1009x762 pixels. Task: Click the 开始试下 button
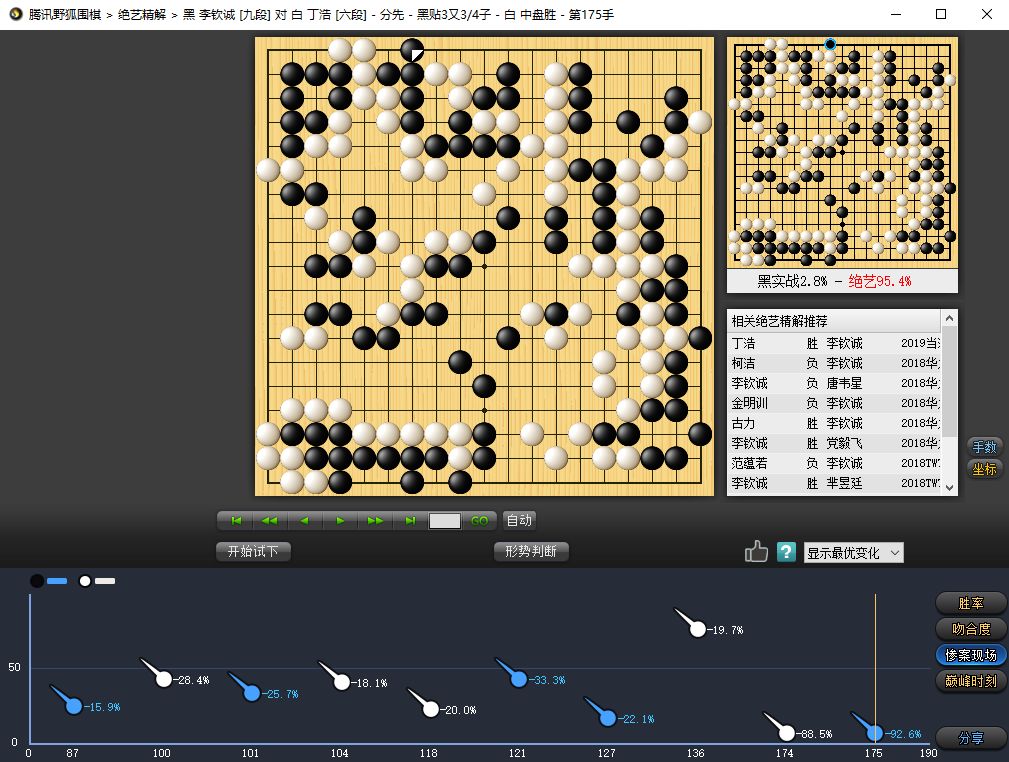point(253,551)
